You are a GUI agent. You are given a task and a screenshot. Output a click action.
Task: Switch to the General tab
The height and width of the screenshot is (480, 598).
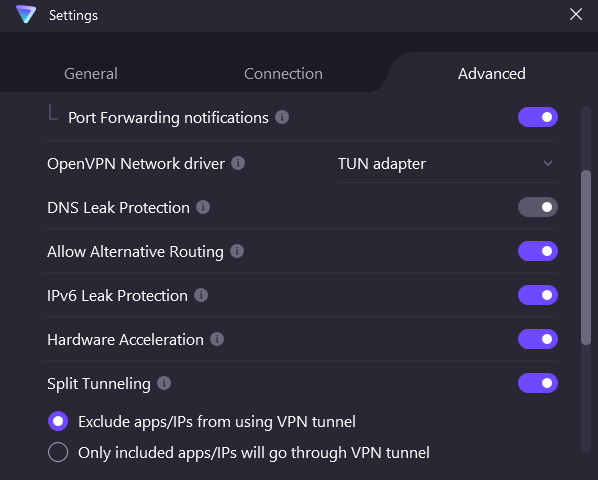(x=91, y=74)
